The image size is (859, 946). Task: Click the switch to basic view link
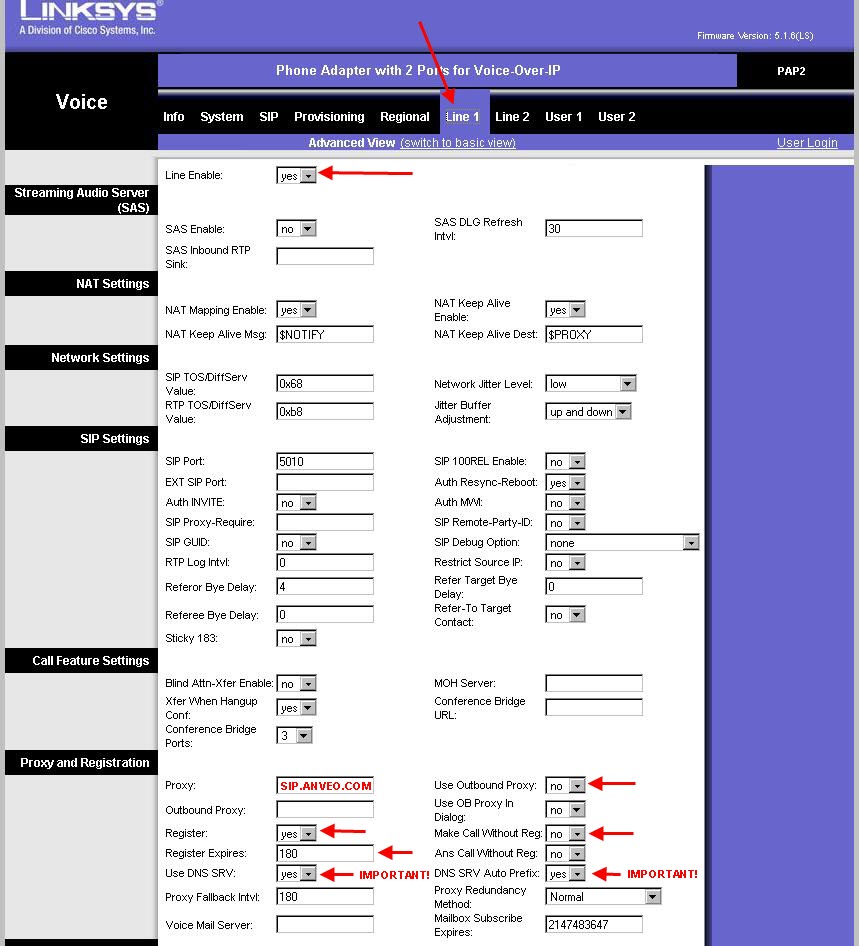[458, 143]
